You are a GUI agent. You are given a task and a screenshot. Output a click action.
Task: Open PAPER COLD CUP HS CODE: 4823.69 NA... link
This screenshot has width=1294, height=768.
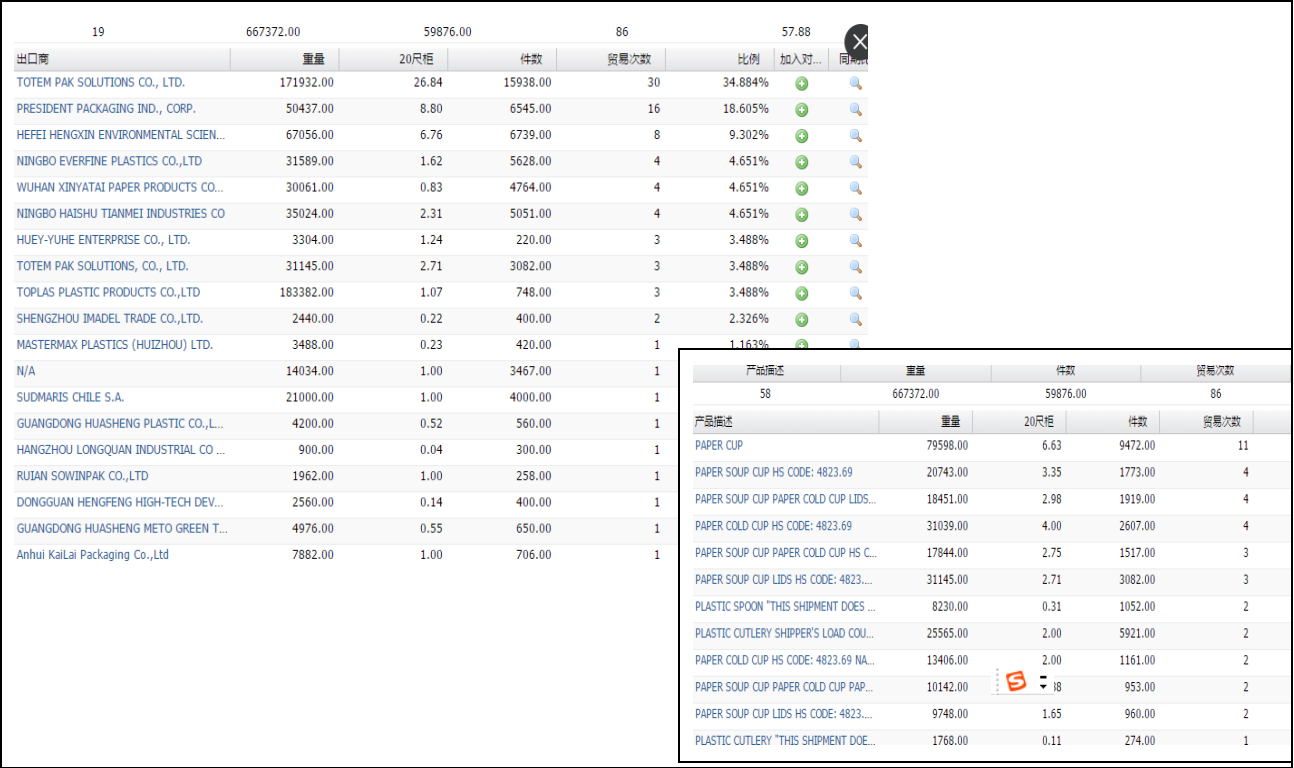tap(786, 661)
